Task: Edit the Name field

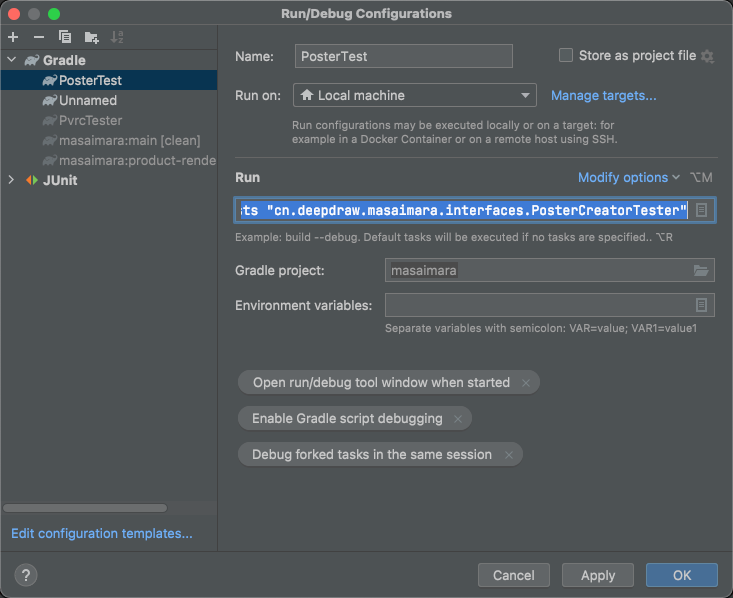Action: tap(403, 56)
